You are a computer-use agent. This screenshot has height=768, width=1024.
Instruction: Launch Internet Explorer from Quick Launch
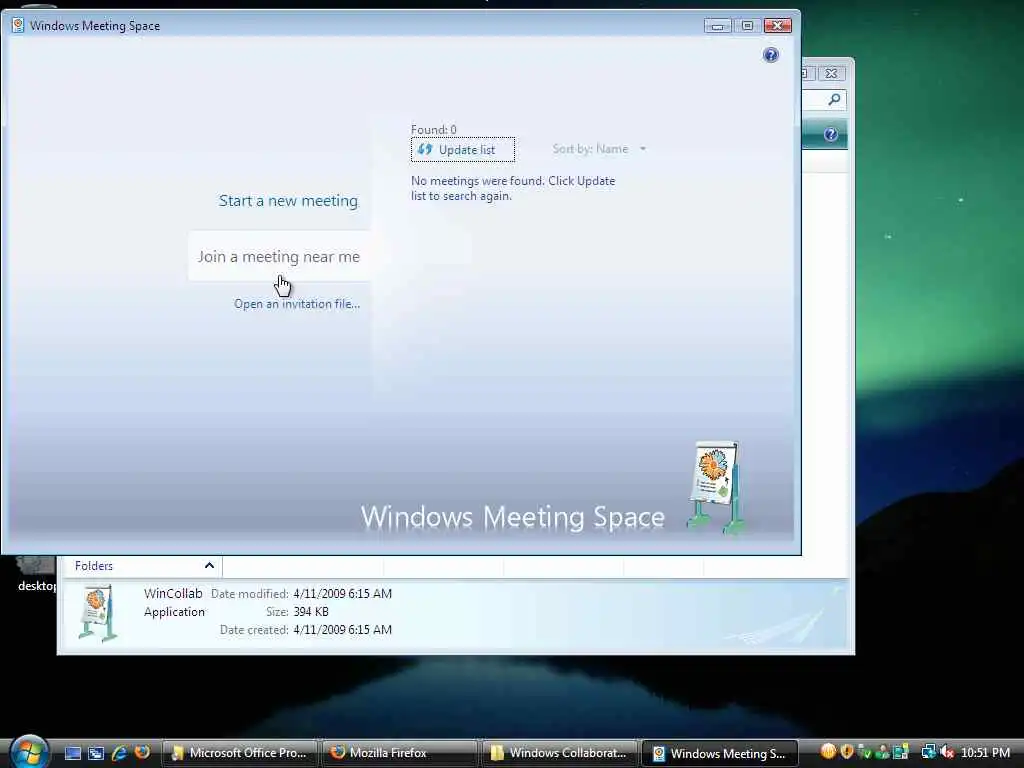point(119,753)
